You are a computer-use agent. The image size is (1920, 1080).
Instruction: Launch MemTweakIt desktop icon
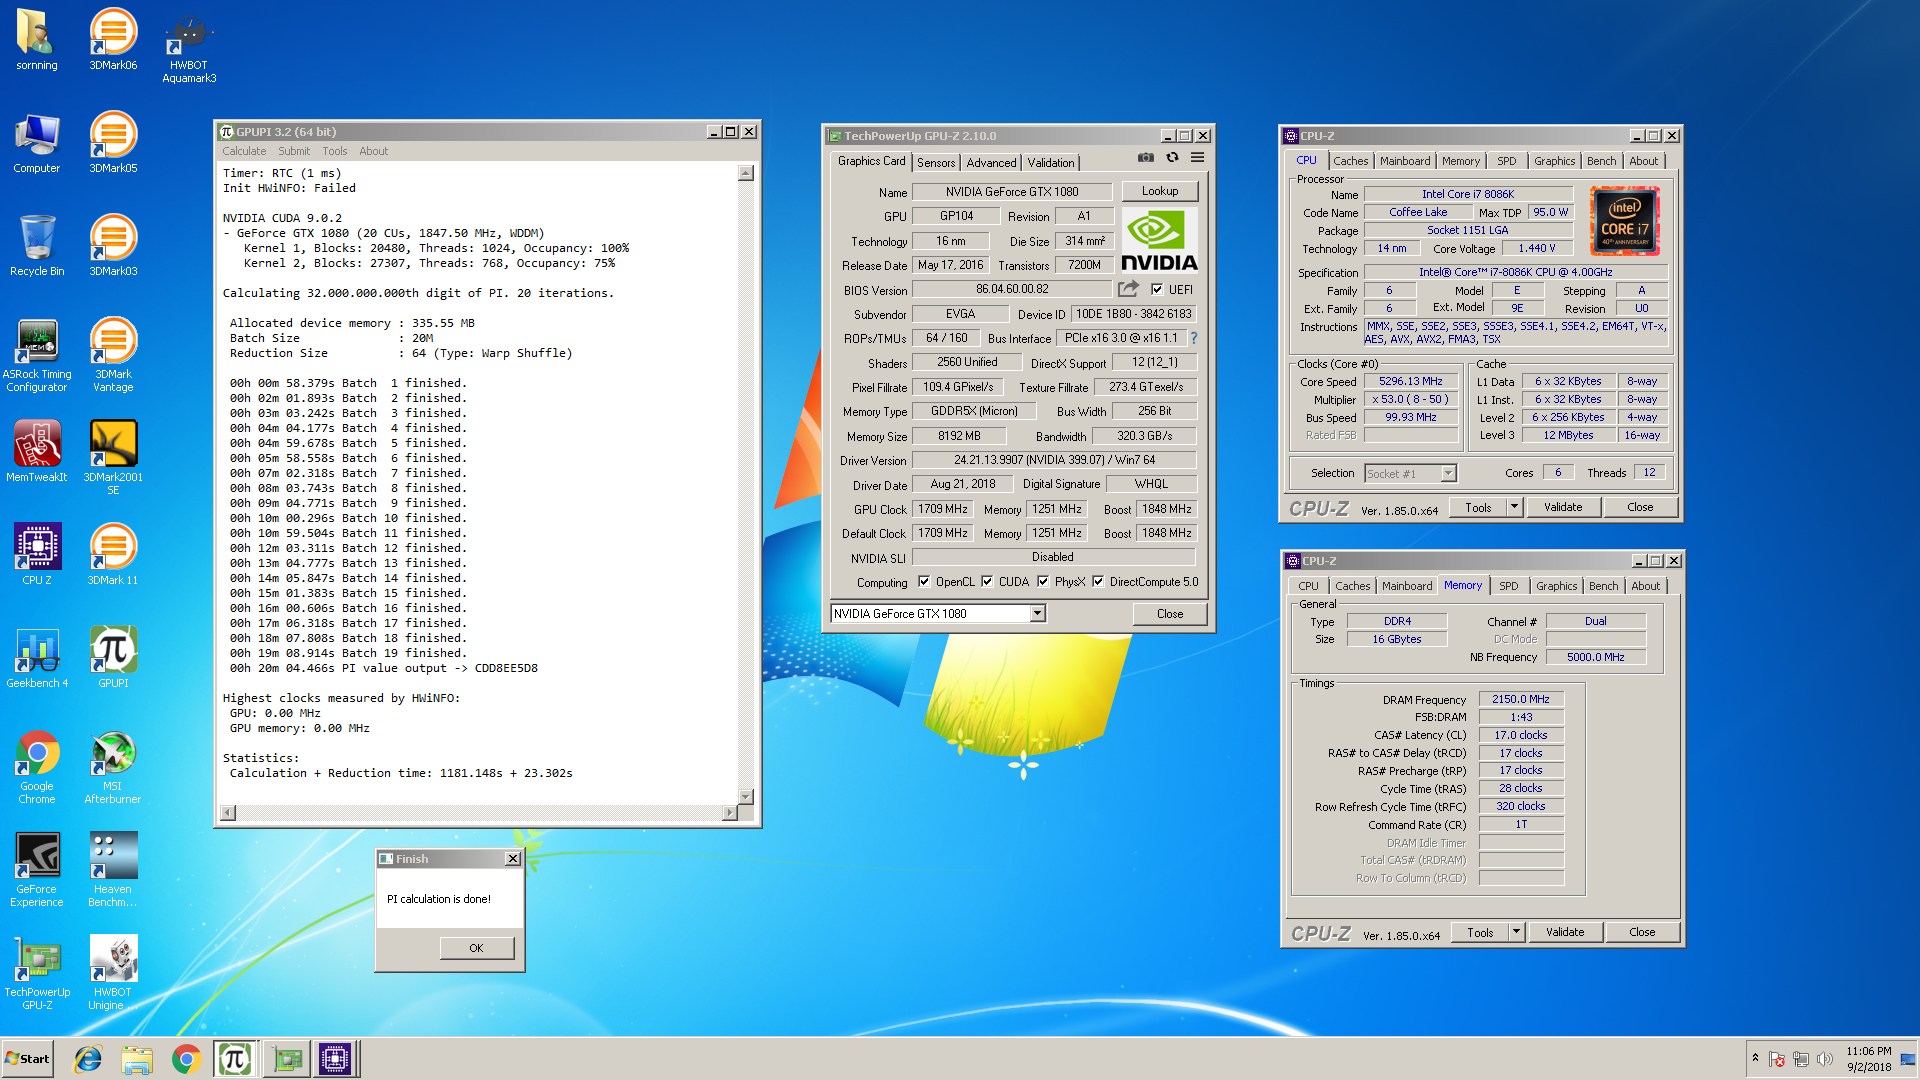(x=36, y=452)
